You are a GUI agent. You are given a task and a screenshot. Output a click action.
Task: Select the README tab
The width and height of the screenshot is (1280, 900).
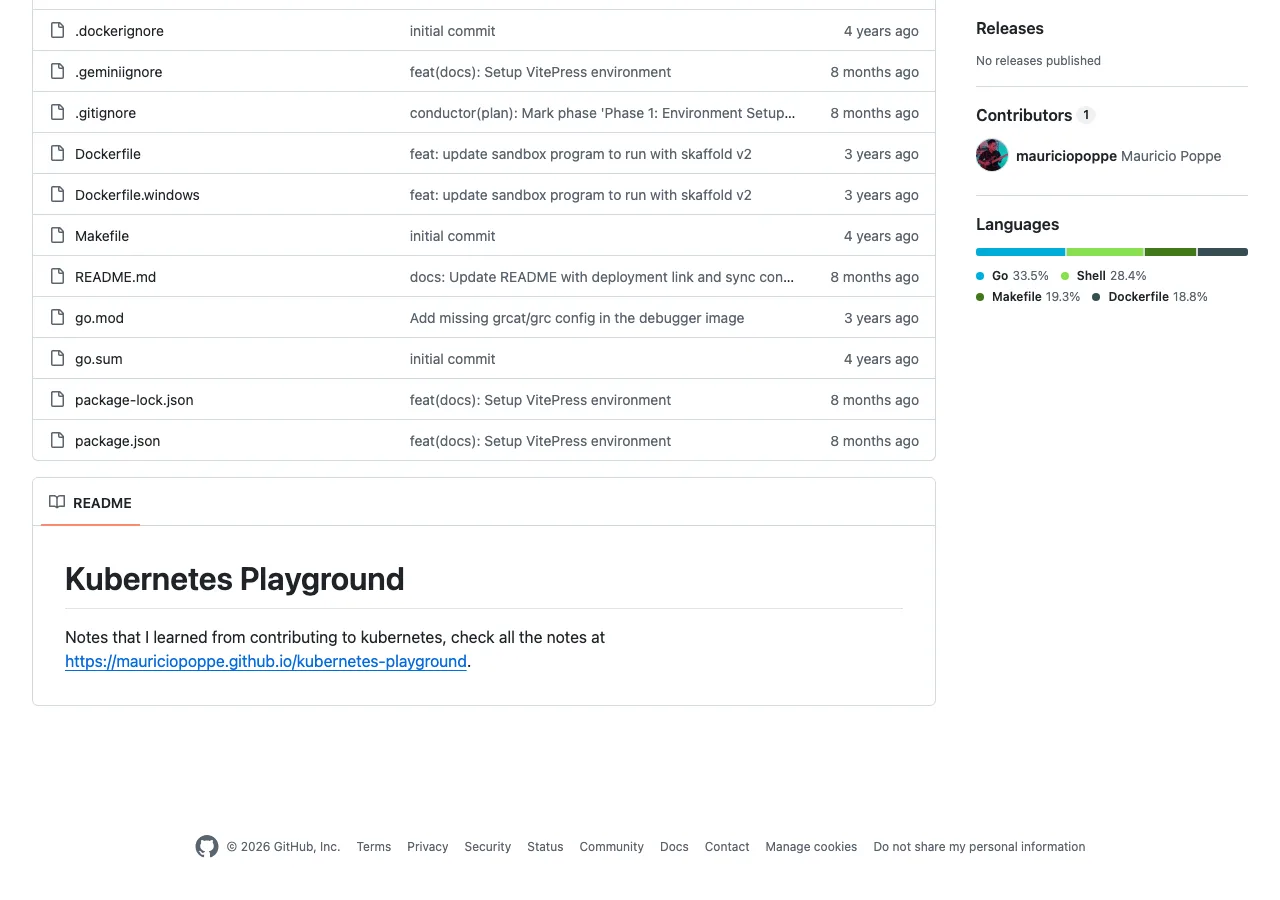(x=90, y=502)
